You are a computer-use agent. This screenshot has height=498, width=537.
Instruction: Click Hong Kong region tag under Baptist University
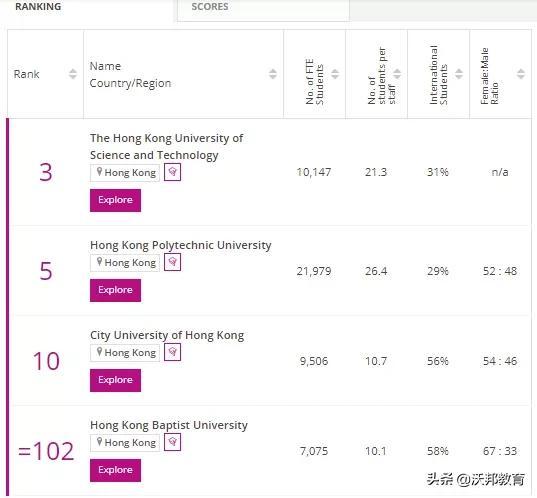click(125, 443)
